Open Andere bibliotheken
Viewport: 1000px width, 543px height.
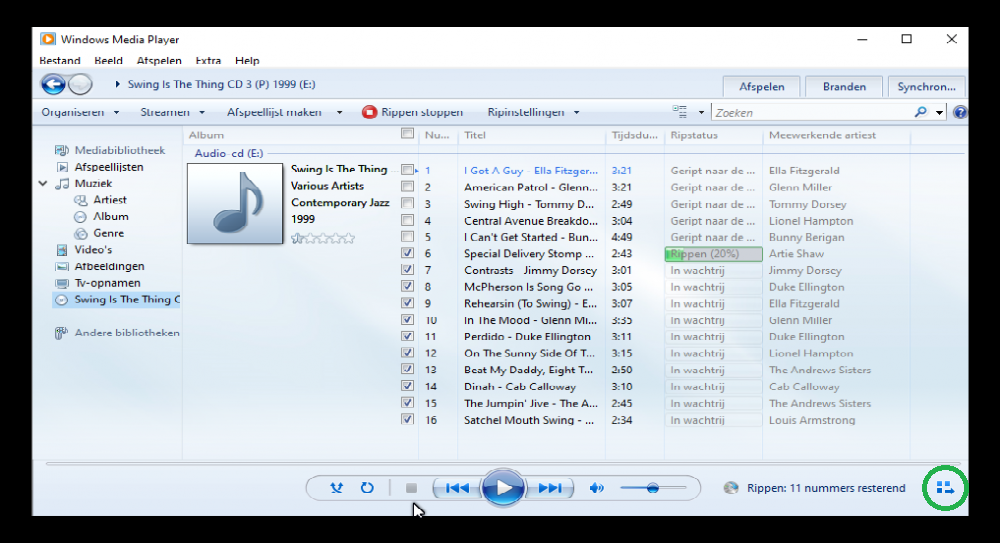[x=127, y=332]
